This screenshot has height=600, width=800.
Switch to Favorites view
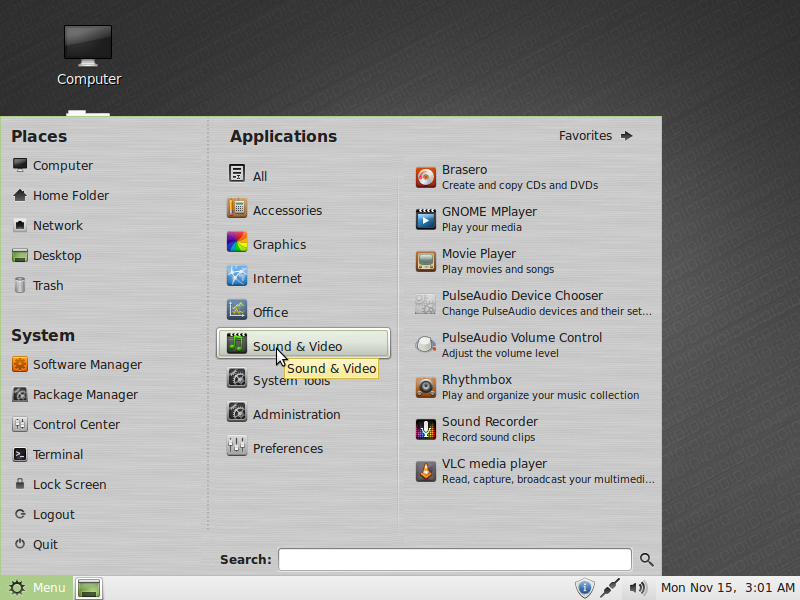tap(596, 136)
